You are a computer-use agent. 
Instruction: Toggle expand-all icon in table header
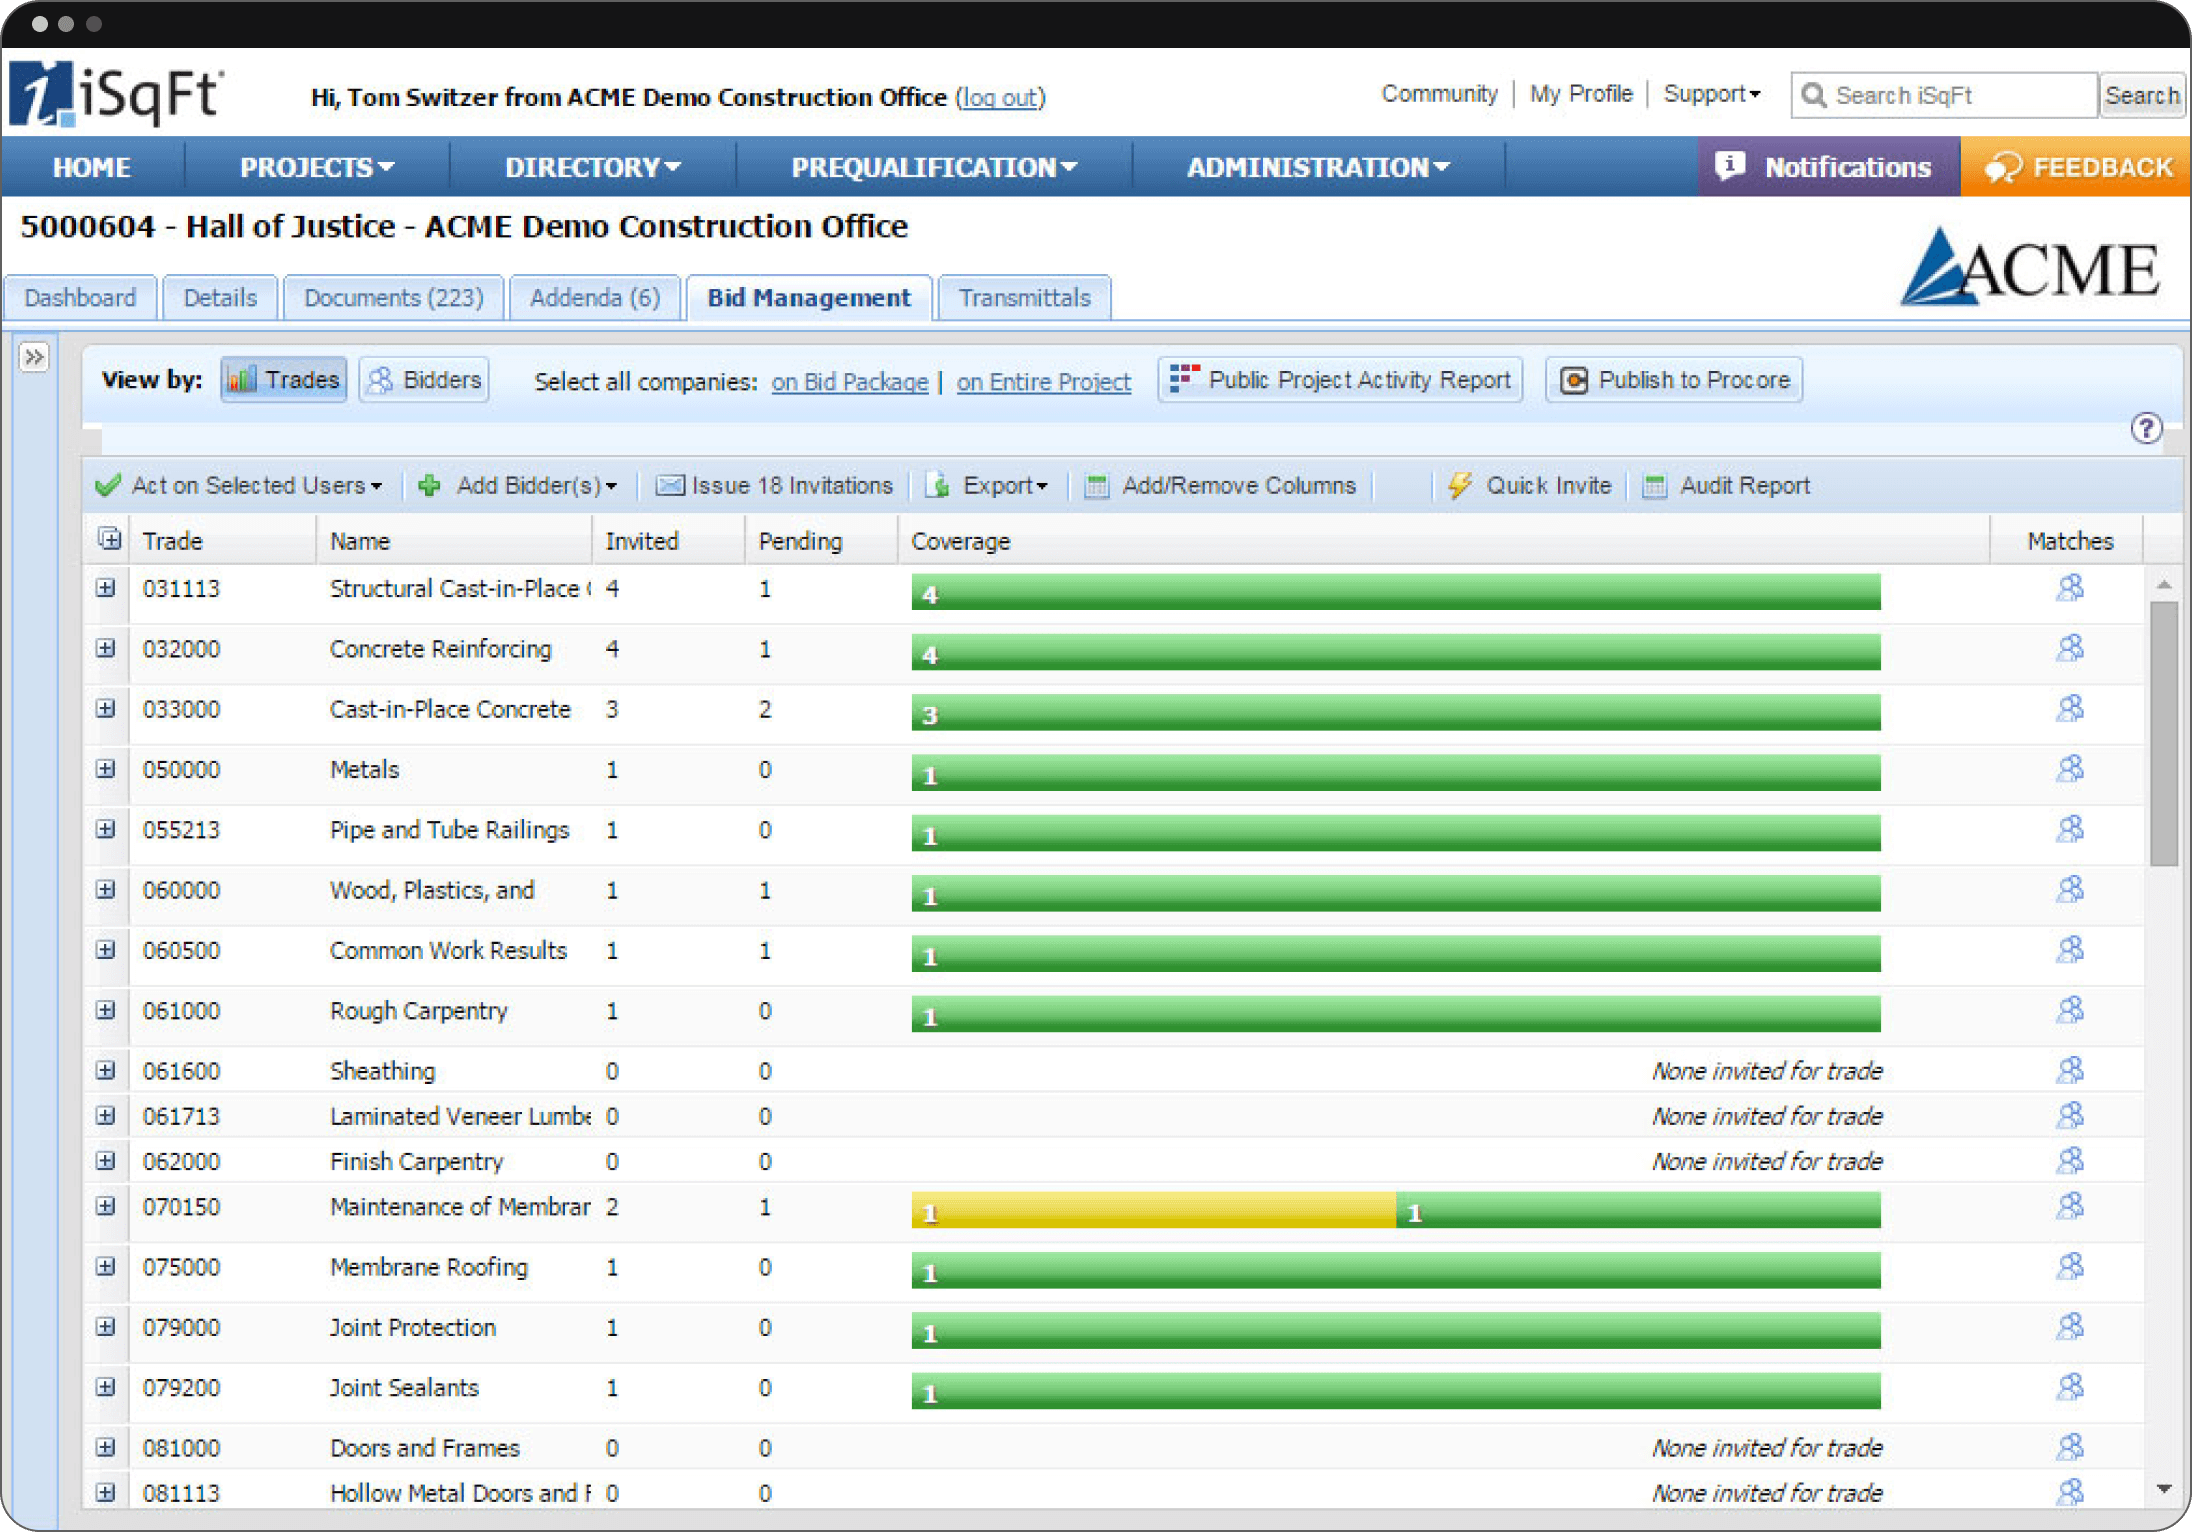109,540
